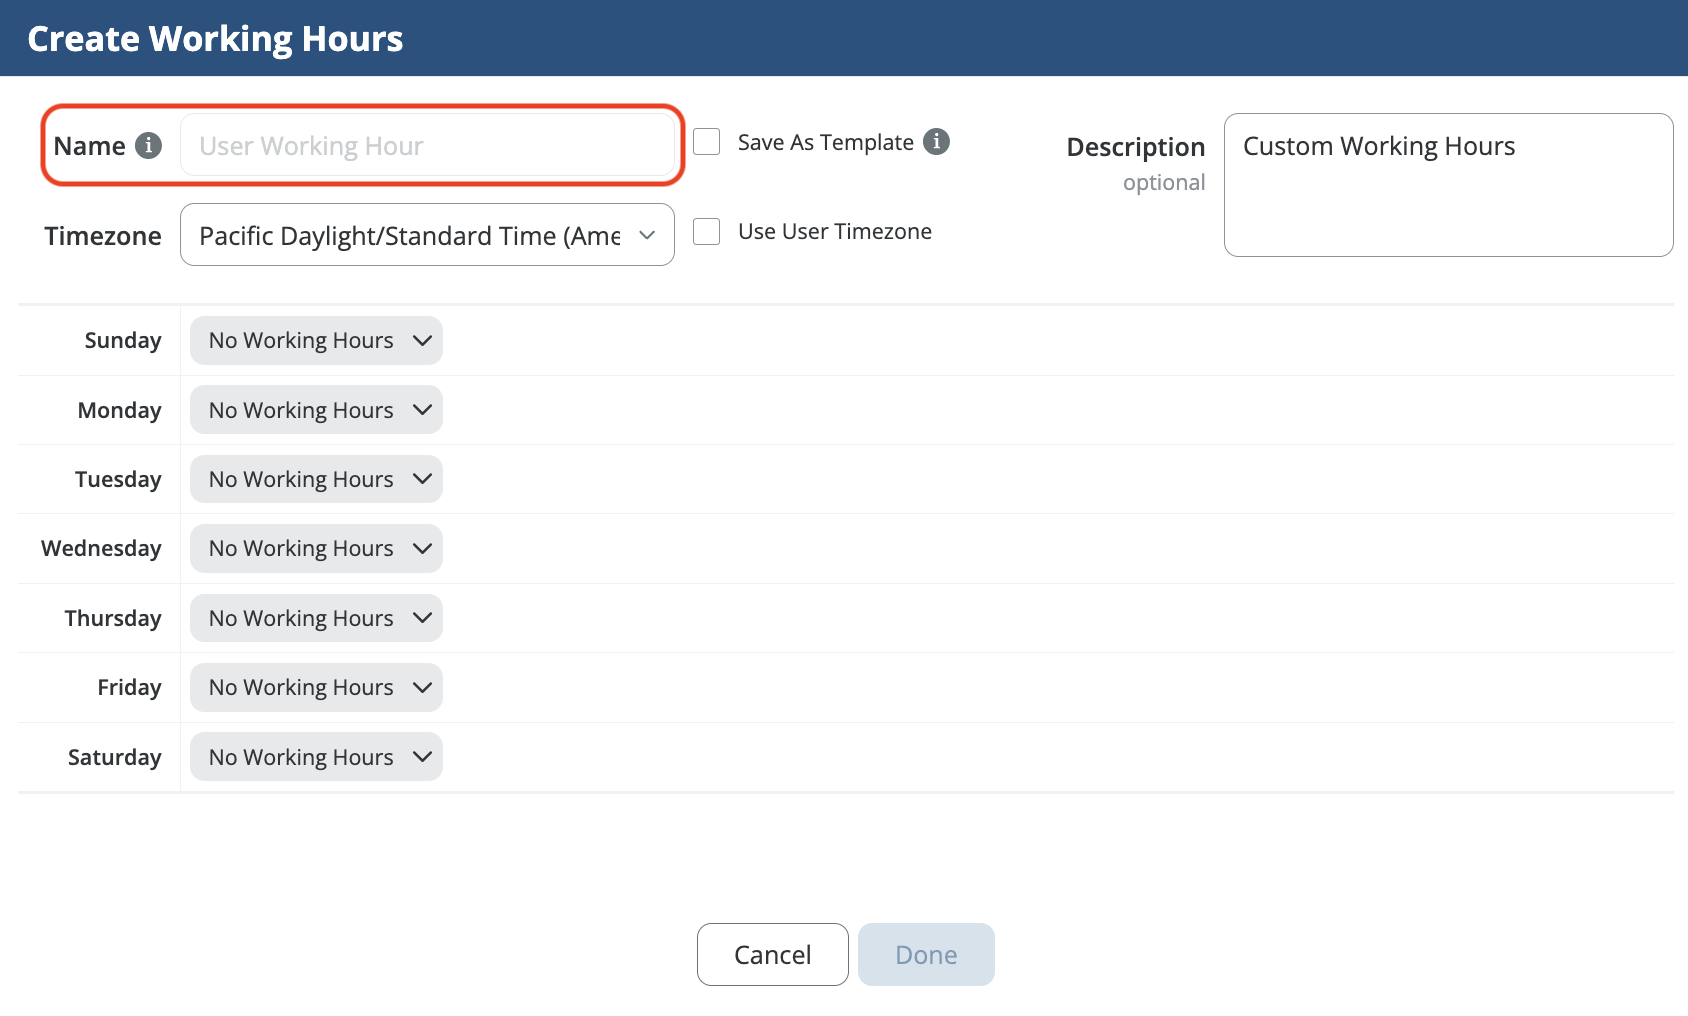This screenshot has width=1688, height=1016.
Task: Select Thursday working hours dropdown
Action: click(316, 619)
